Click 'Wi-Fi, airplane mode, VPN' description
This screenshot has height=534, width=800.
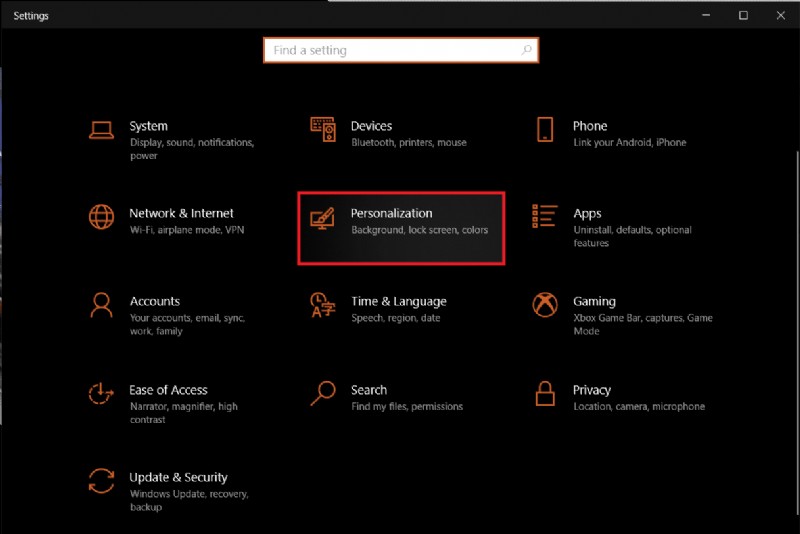point(187,230)
